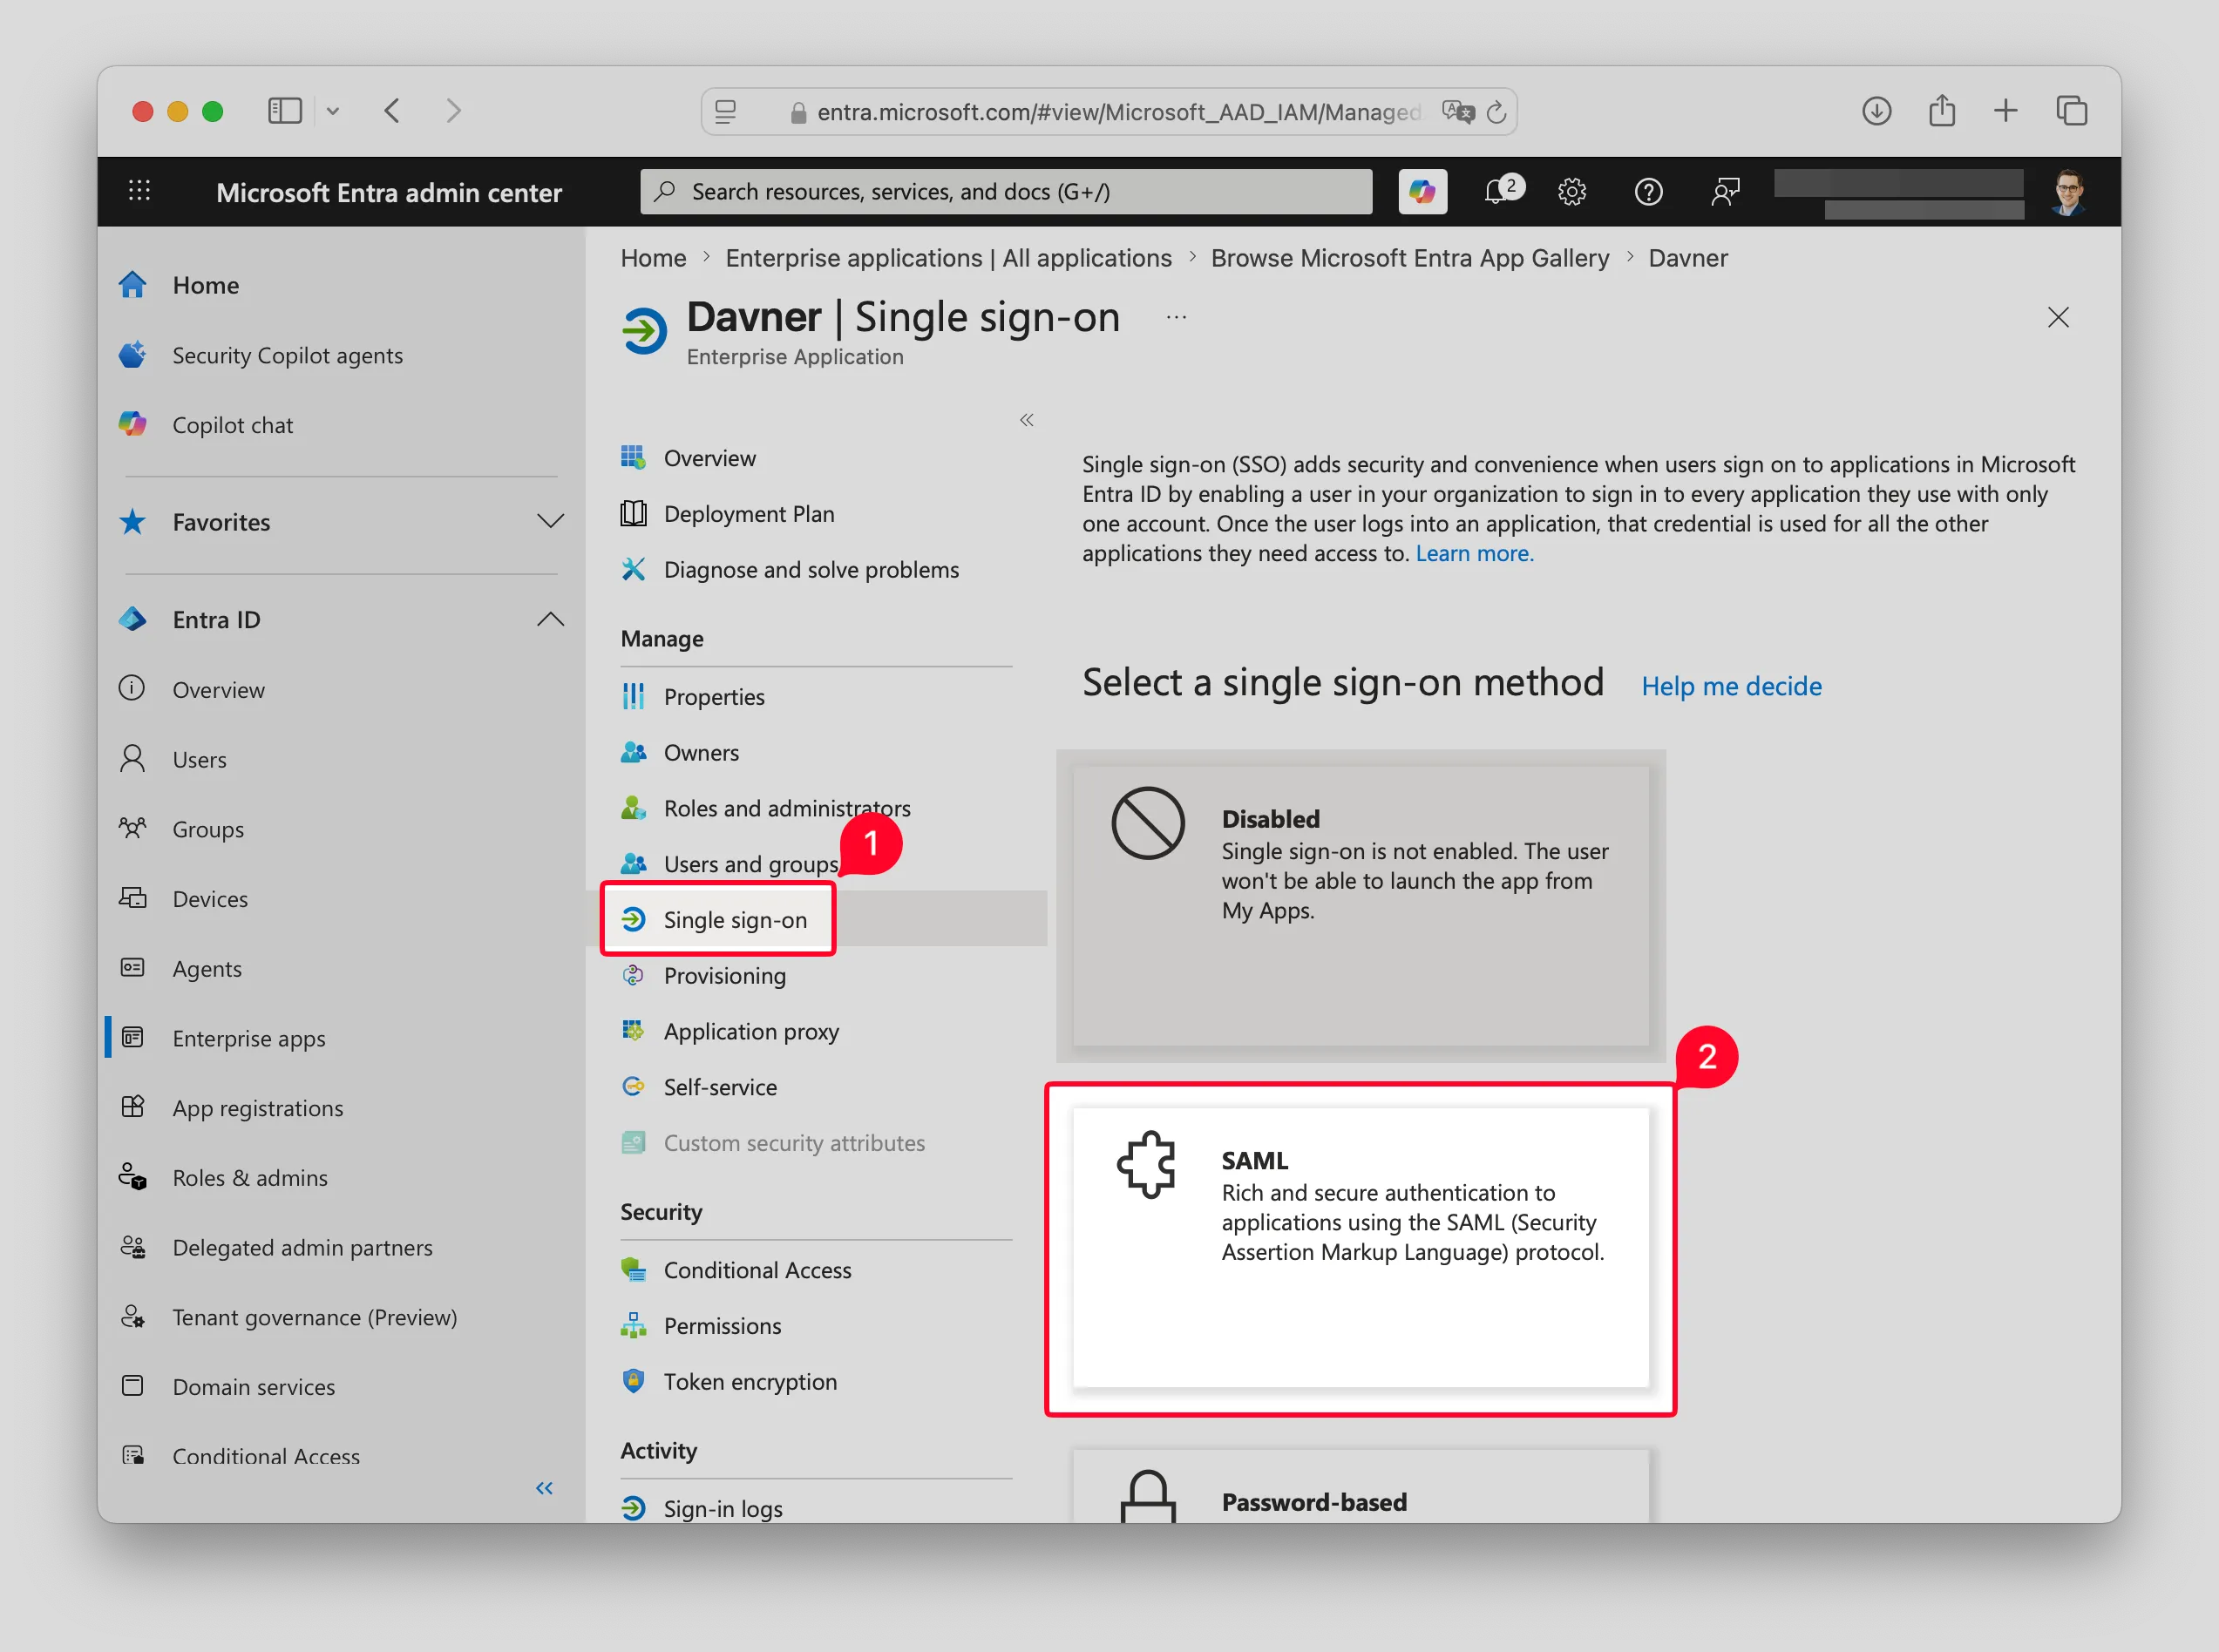The width and height of the screenshot is (2219, 1652).
Task: Click the Safari downloads icon
Action: click(x=1876, y=110)
